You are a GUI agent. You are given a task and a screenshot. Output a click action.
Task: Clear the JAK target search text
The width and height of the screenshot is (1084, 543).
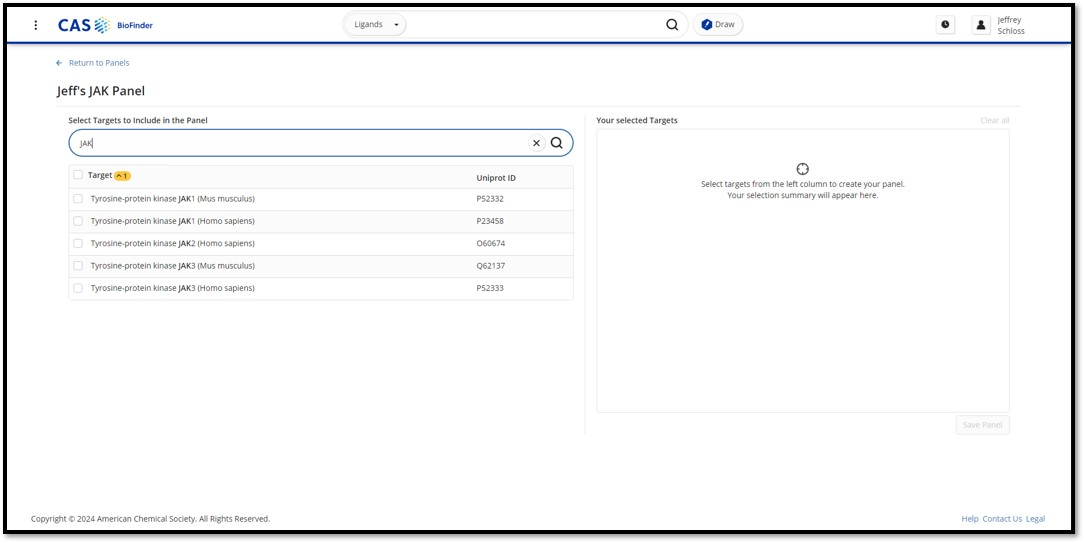pyautogui.click(x=536, y=143)
